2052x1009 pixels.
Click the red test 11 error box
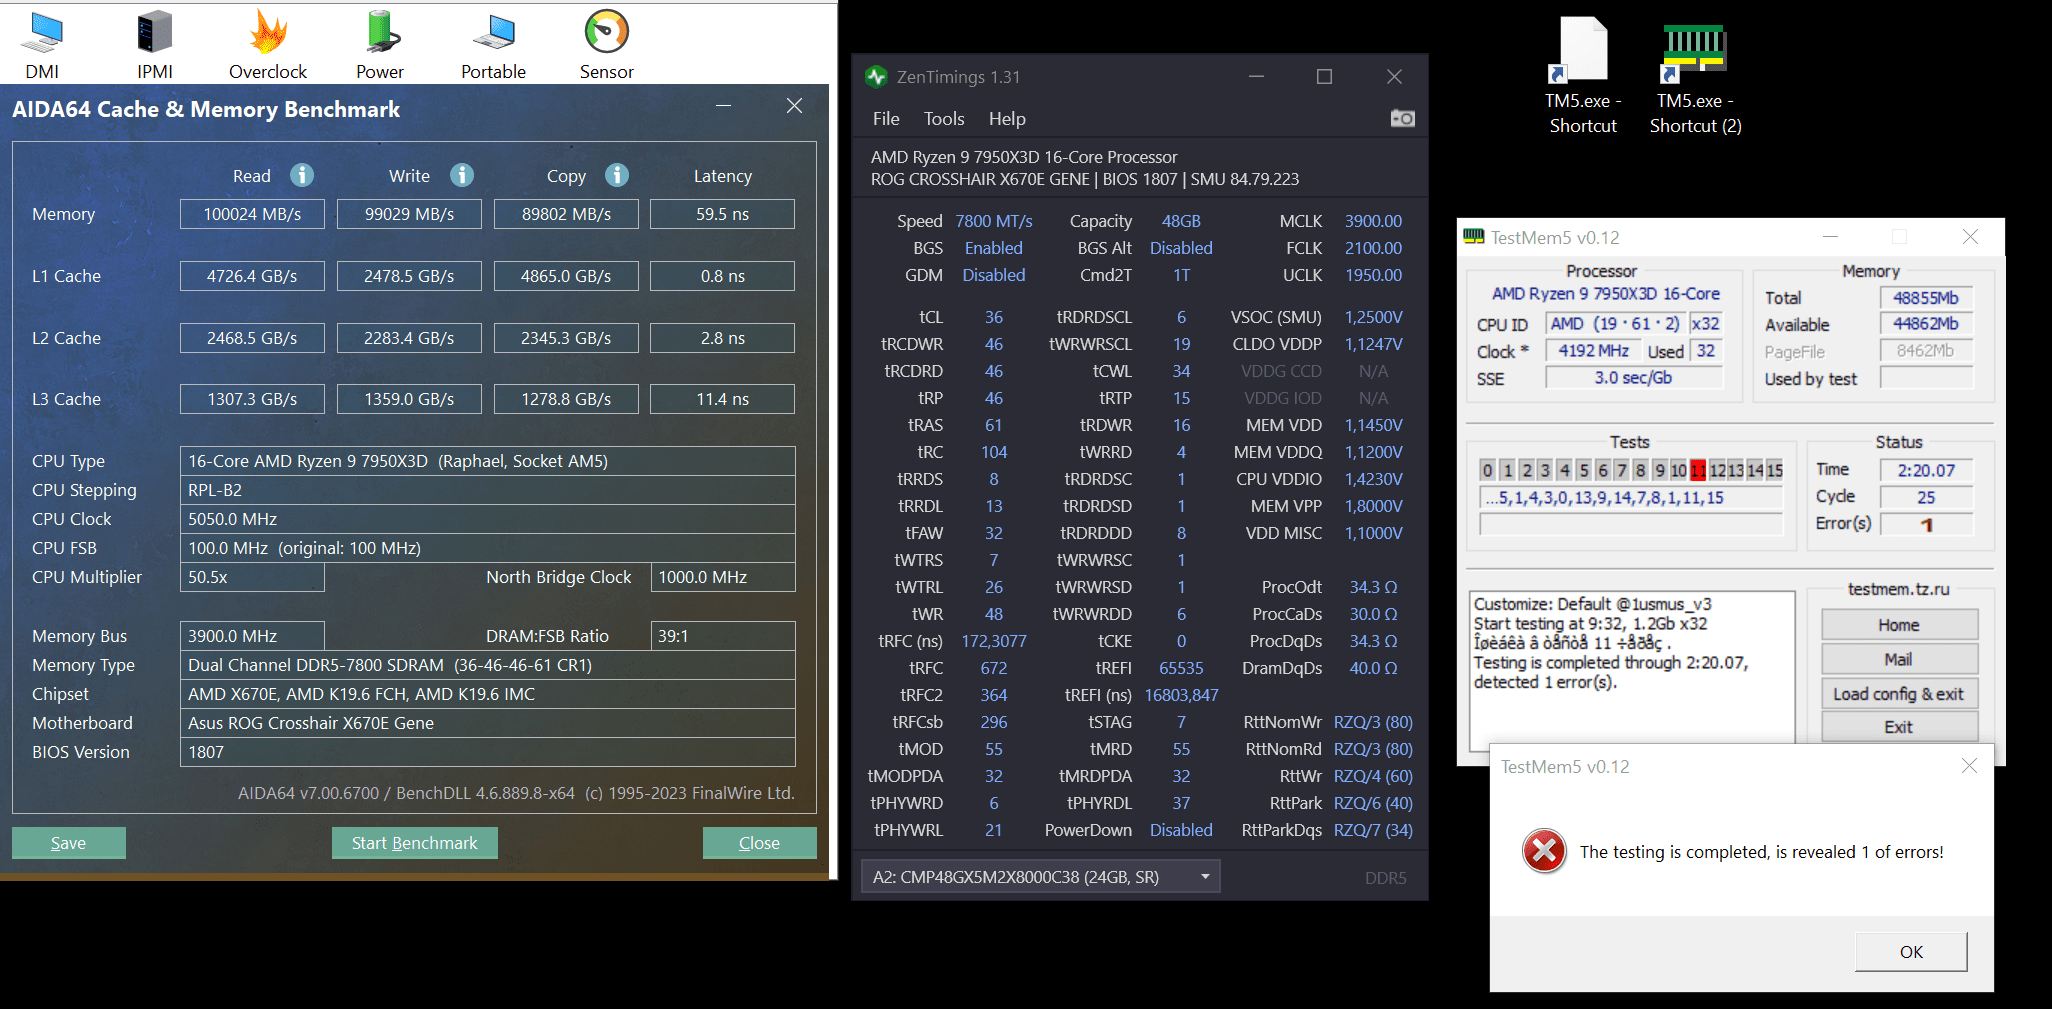tap(1698, 470)
